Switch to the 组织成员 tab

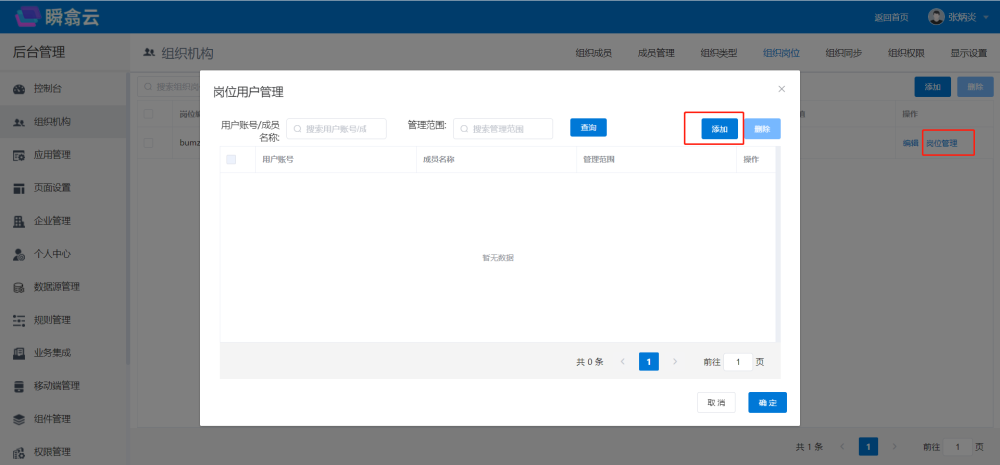[x=593, y=53]
